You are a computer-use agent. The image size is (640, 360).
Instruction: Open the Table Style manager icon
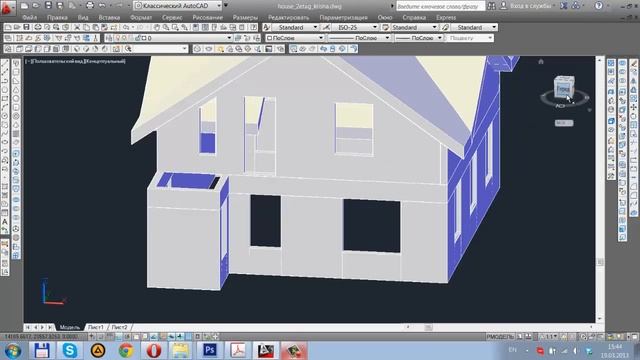pos(385,27)
